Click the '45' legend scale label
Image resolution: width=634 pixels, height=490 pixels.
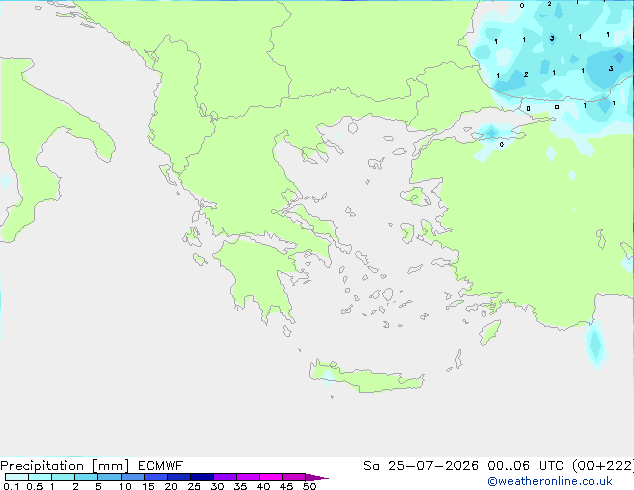click(x=286, y=486)
